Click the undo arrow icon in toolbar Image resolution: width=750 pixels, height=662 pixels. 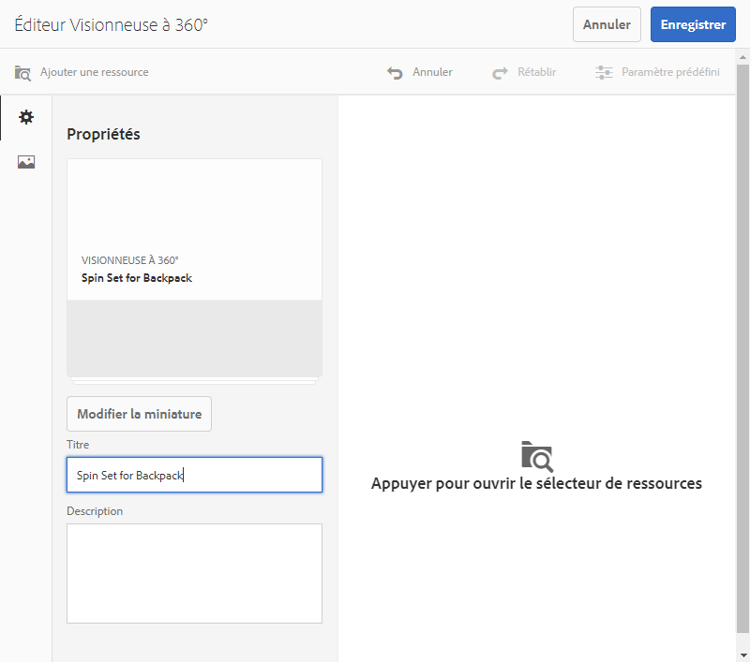tap(395, 73)
